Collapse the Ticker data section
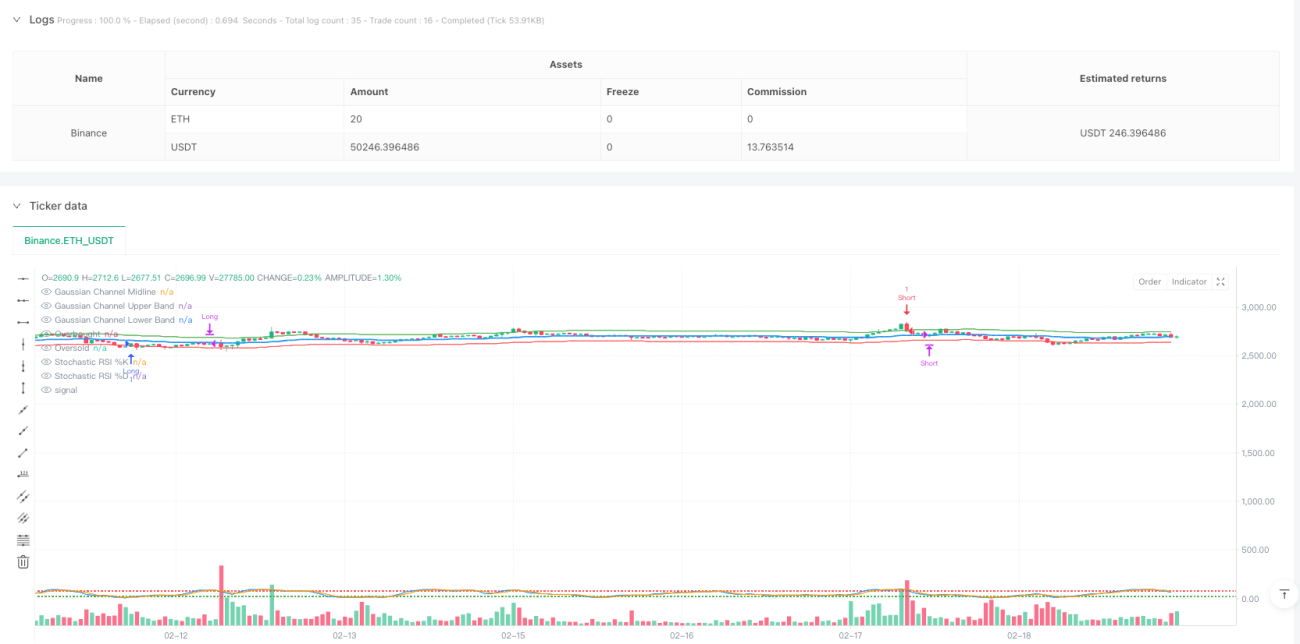 pos(16,206)
